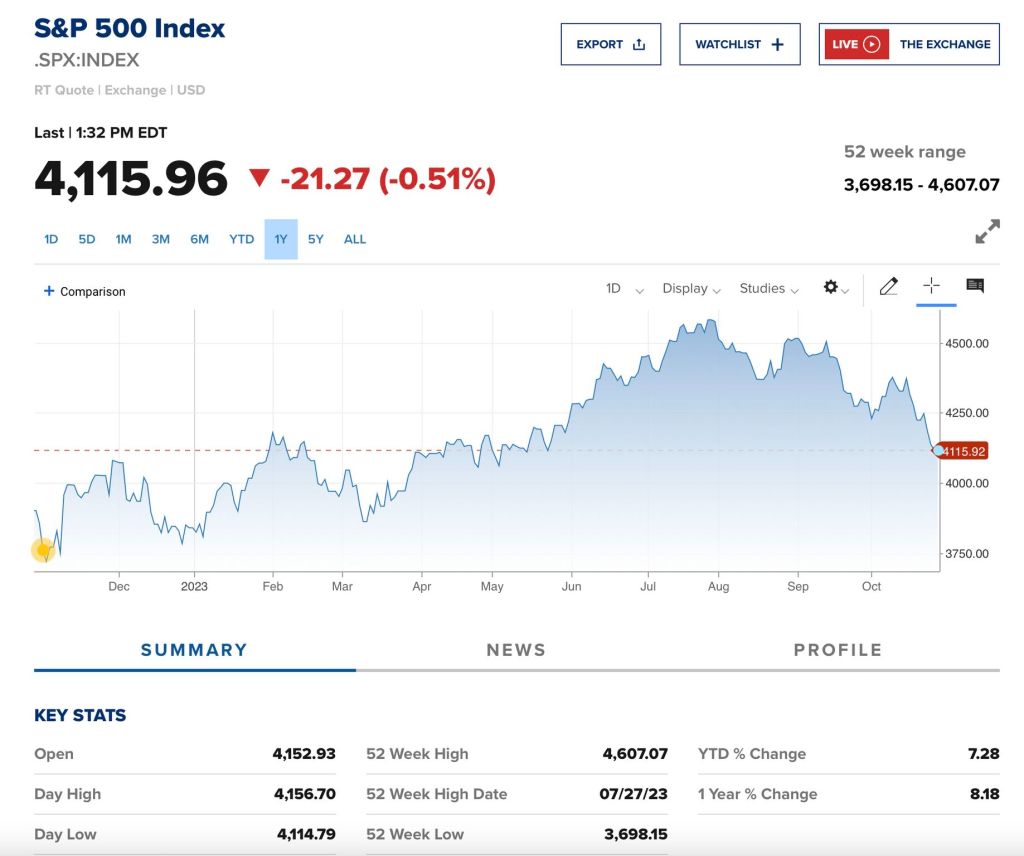Click the yellow marker at chart start
1024x856 pixels.
tap(43, 549)
